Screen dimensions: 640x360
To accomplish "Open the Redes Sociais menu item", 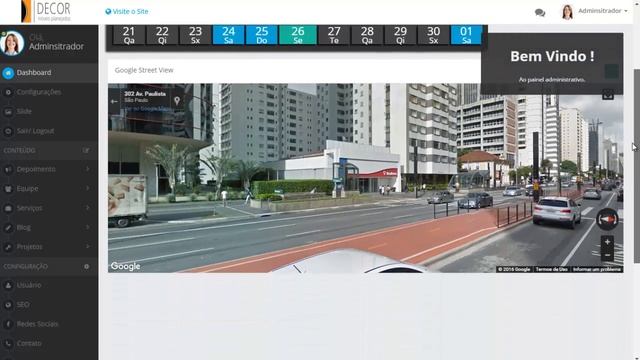I will (49, 324).
